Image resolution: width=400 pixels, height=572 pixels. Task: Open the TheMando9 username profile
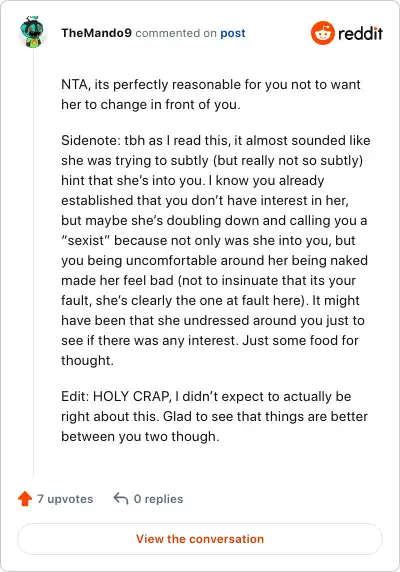[96, 33]
